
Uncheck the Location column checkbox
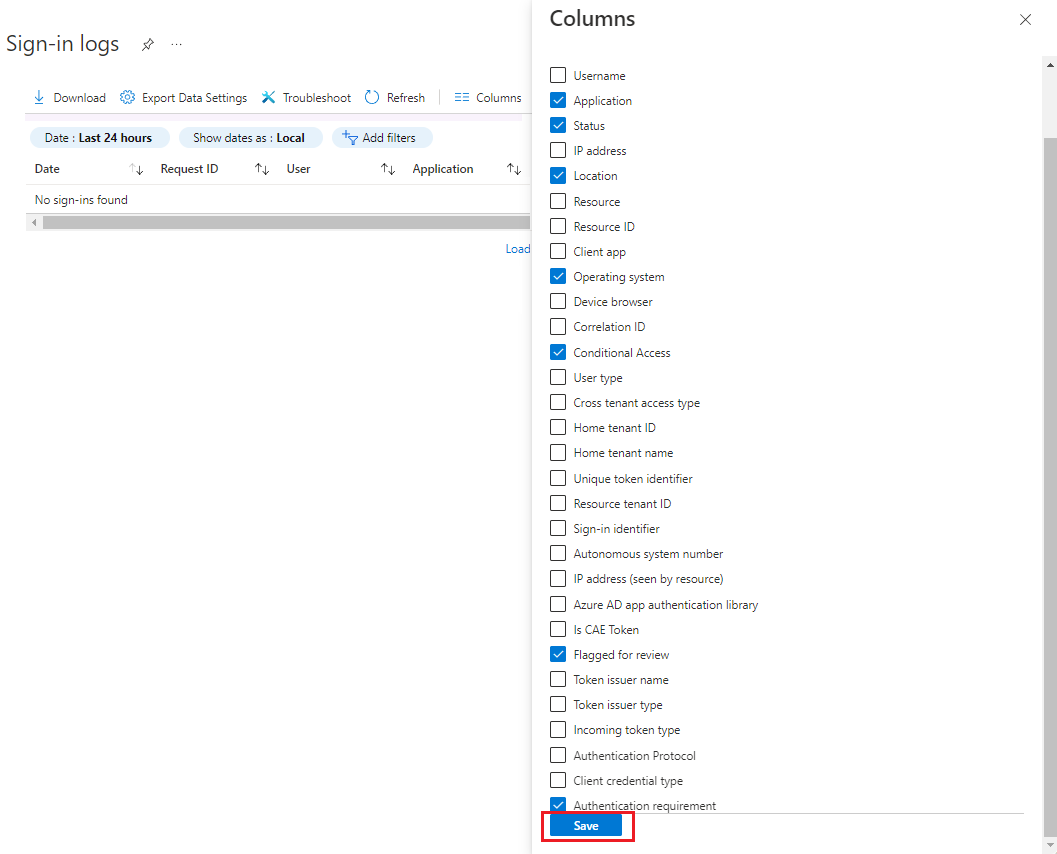pos(558,176)
